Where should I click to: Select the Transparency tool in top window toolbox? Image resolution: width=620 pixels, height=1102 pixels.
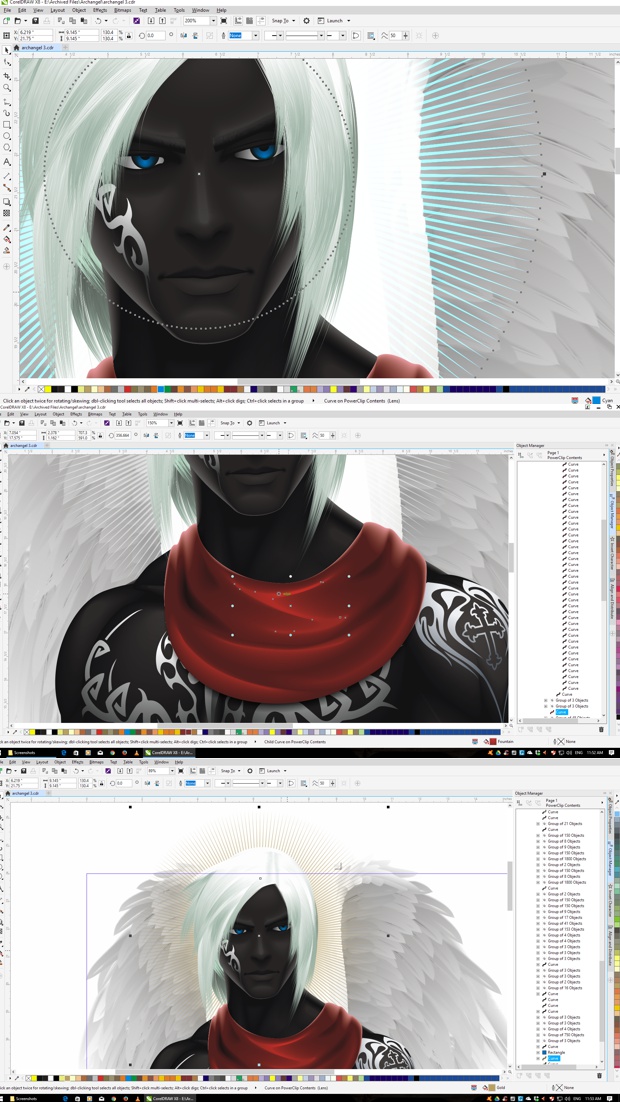point(7,213)
